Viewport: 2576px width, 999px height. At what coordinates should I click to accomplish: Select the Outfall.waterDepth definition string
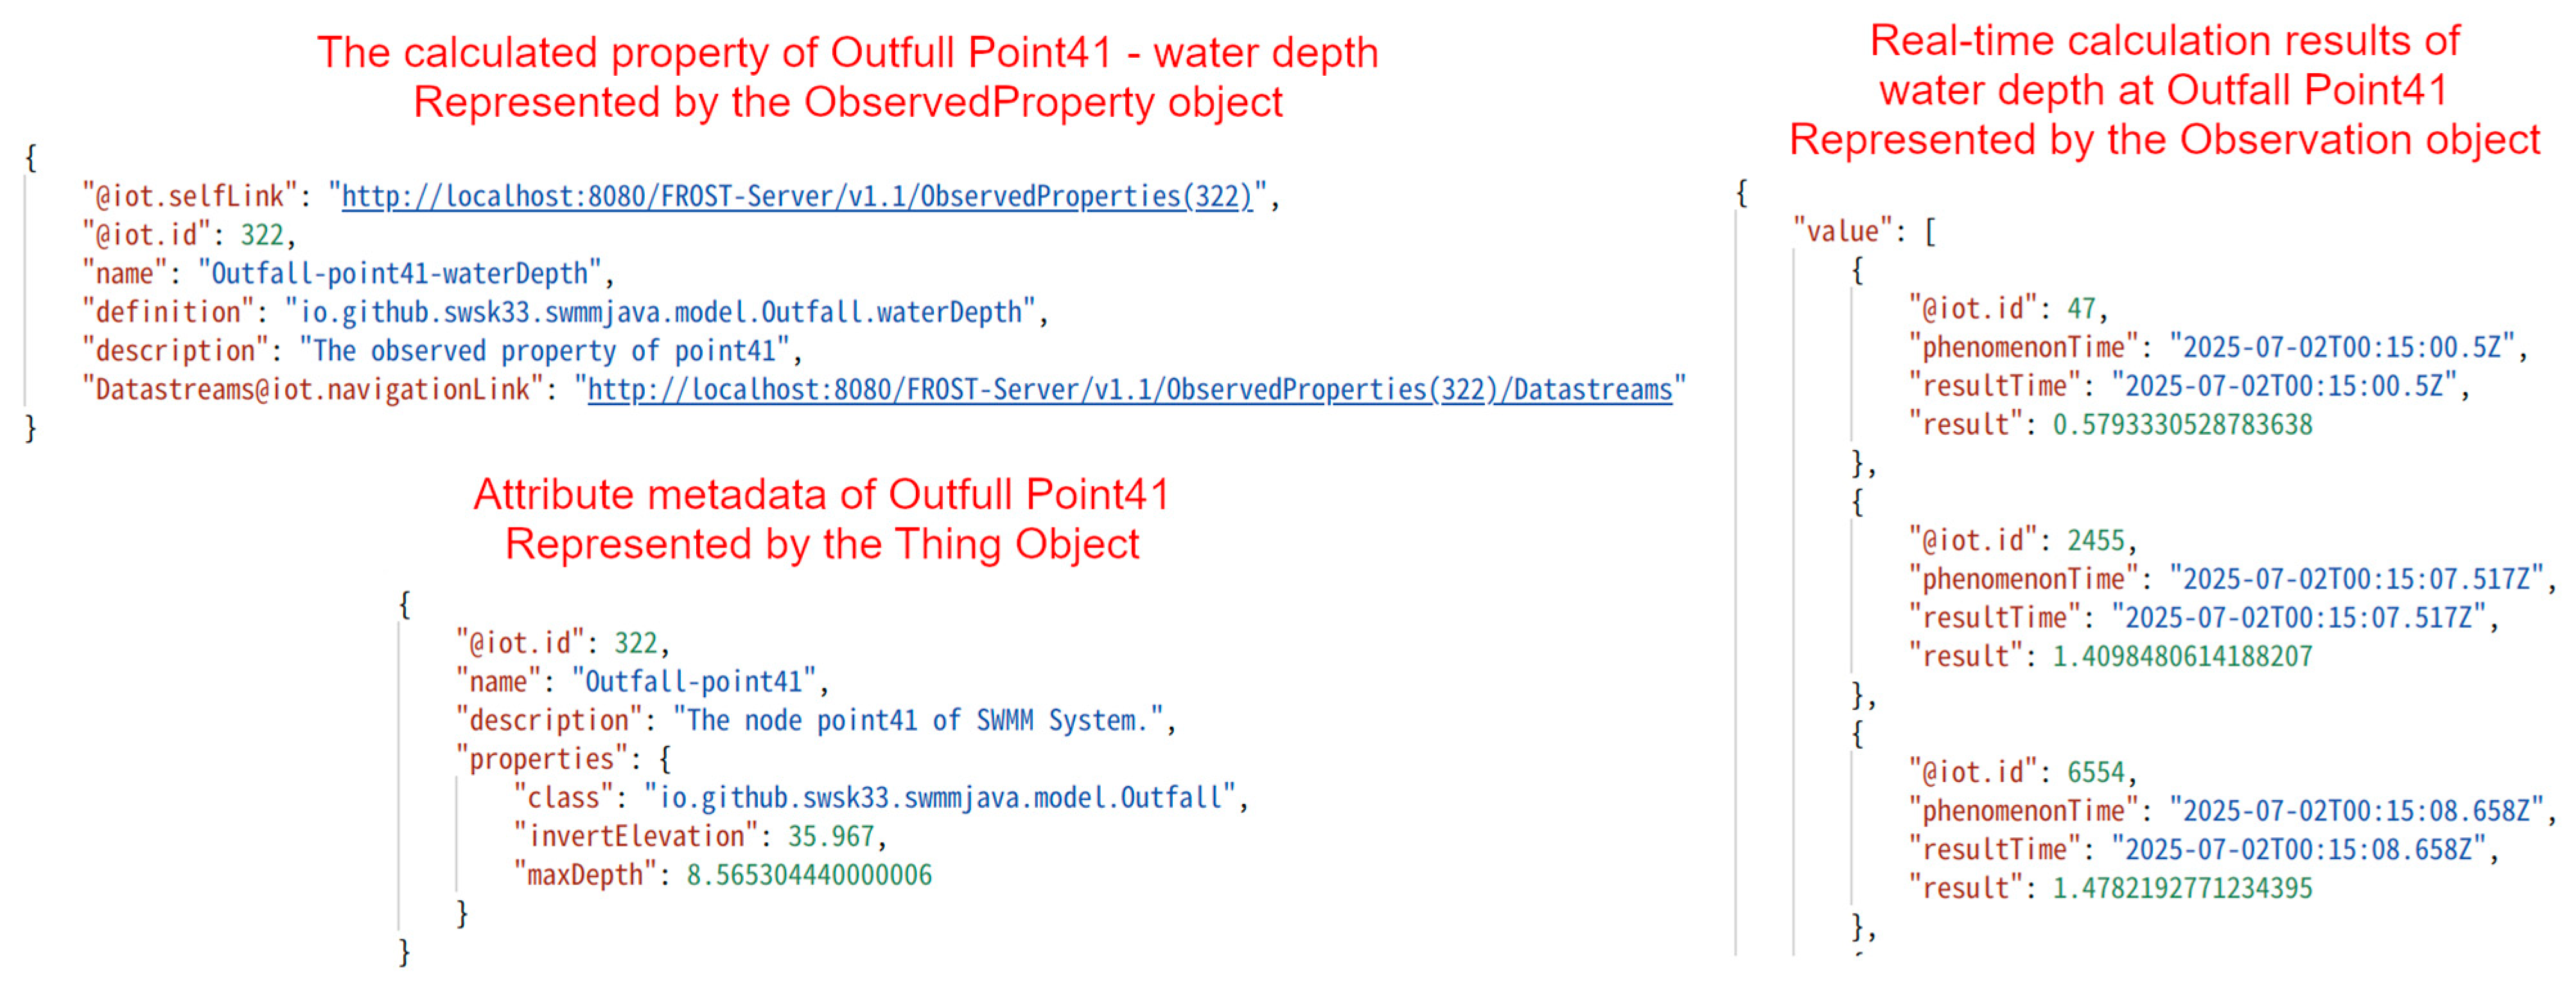(660, 312)
